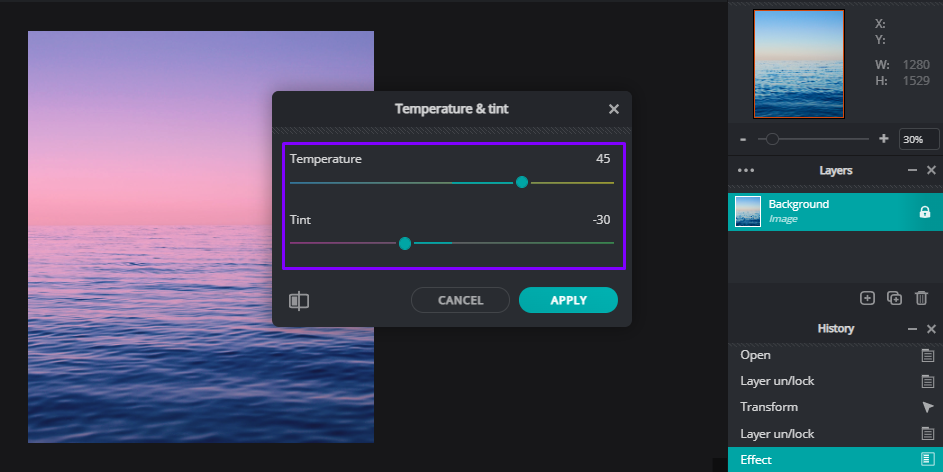The height and width of the screenshot is (472, 943).
Task: Click the document icon beside Effect
Action: (x=928, y=459)
